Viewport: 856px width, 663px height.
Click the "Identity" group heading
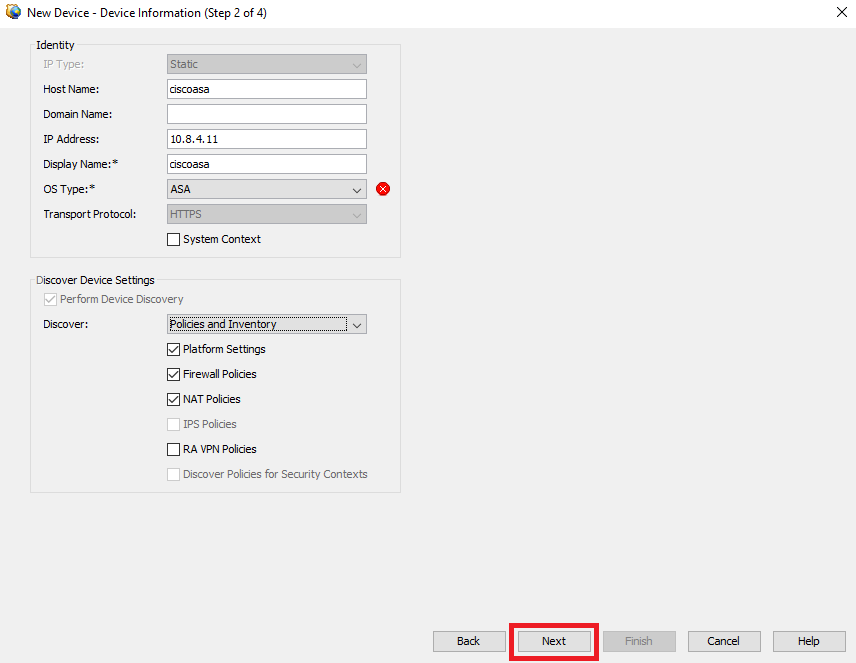coord(55,45)
